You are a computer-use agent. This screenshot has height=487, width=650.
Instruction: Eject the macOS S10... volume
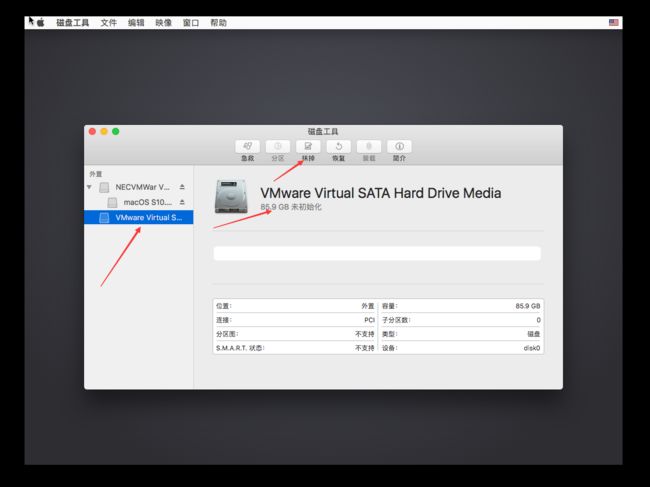click(x=182, y=202)
